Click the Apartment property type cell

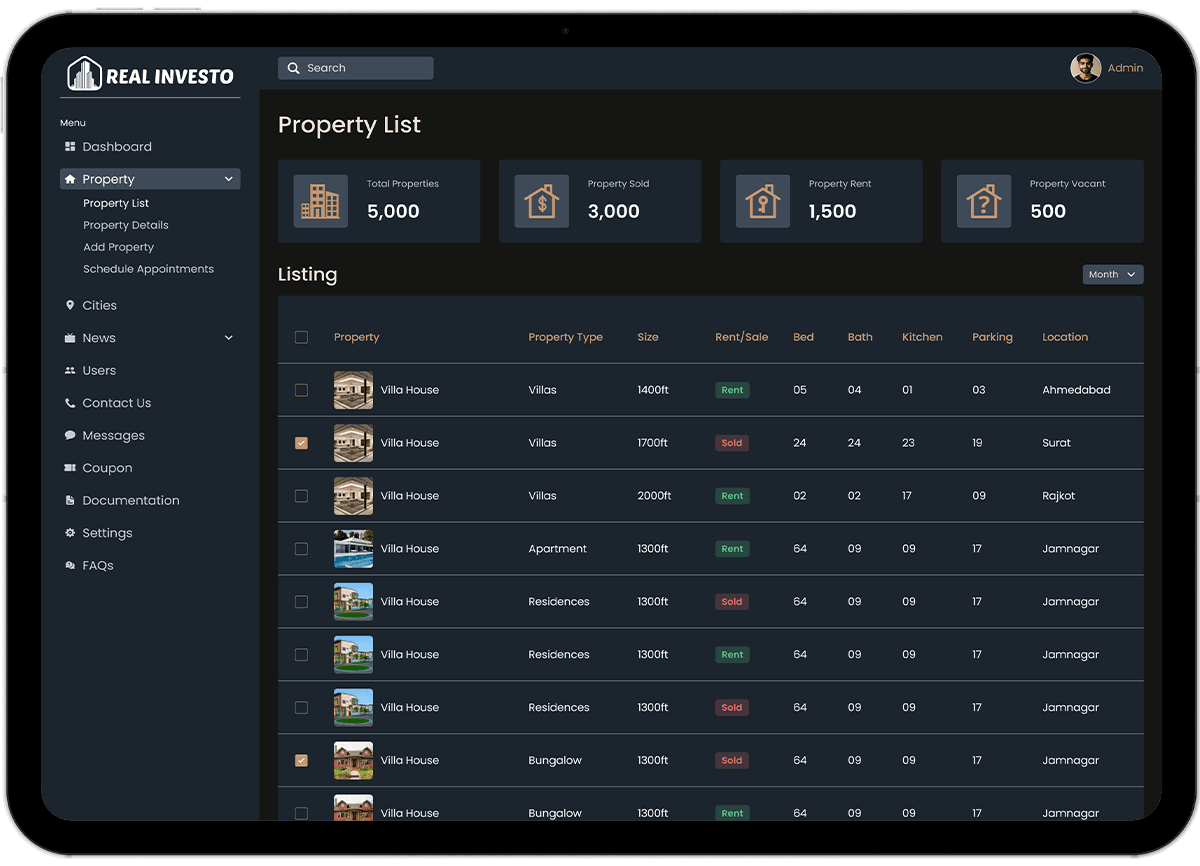pos(558,549)
